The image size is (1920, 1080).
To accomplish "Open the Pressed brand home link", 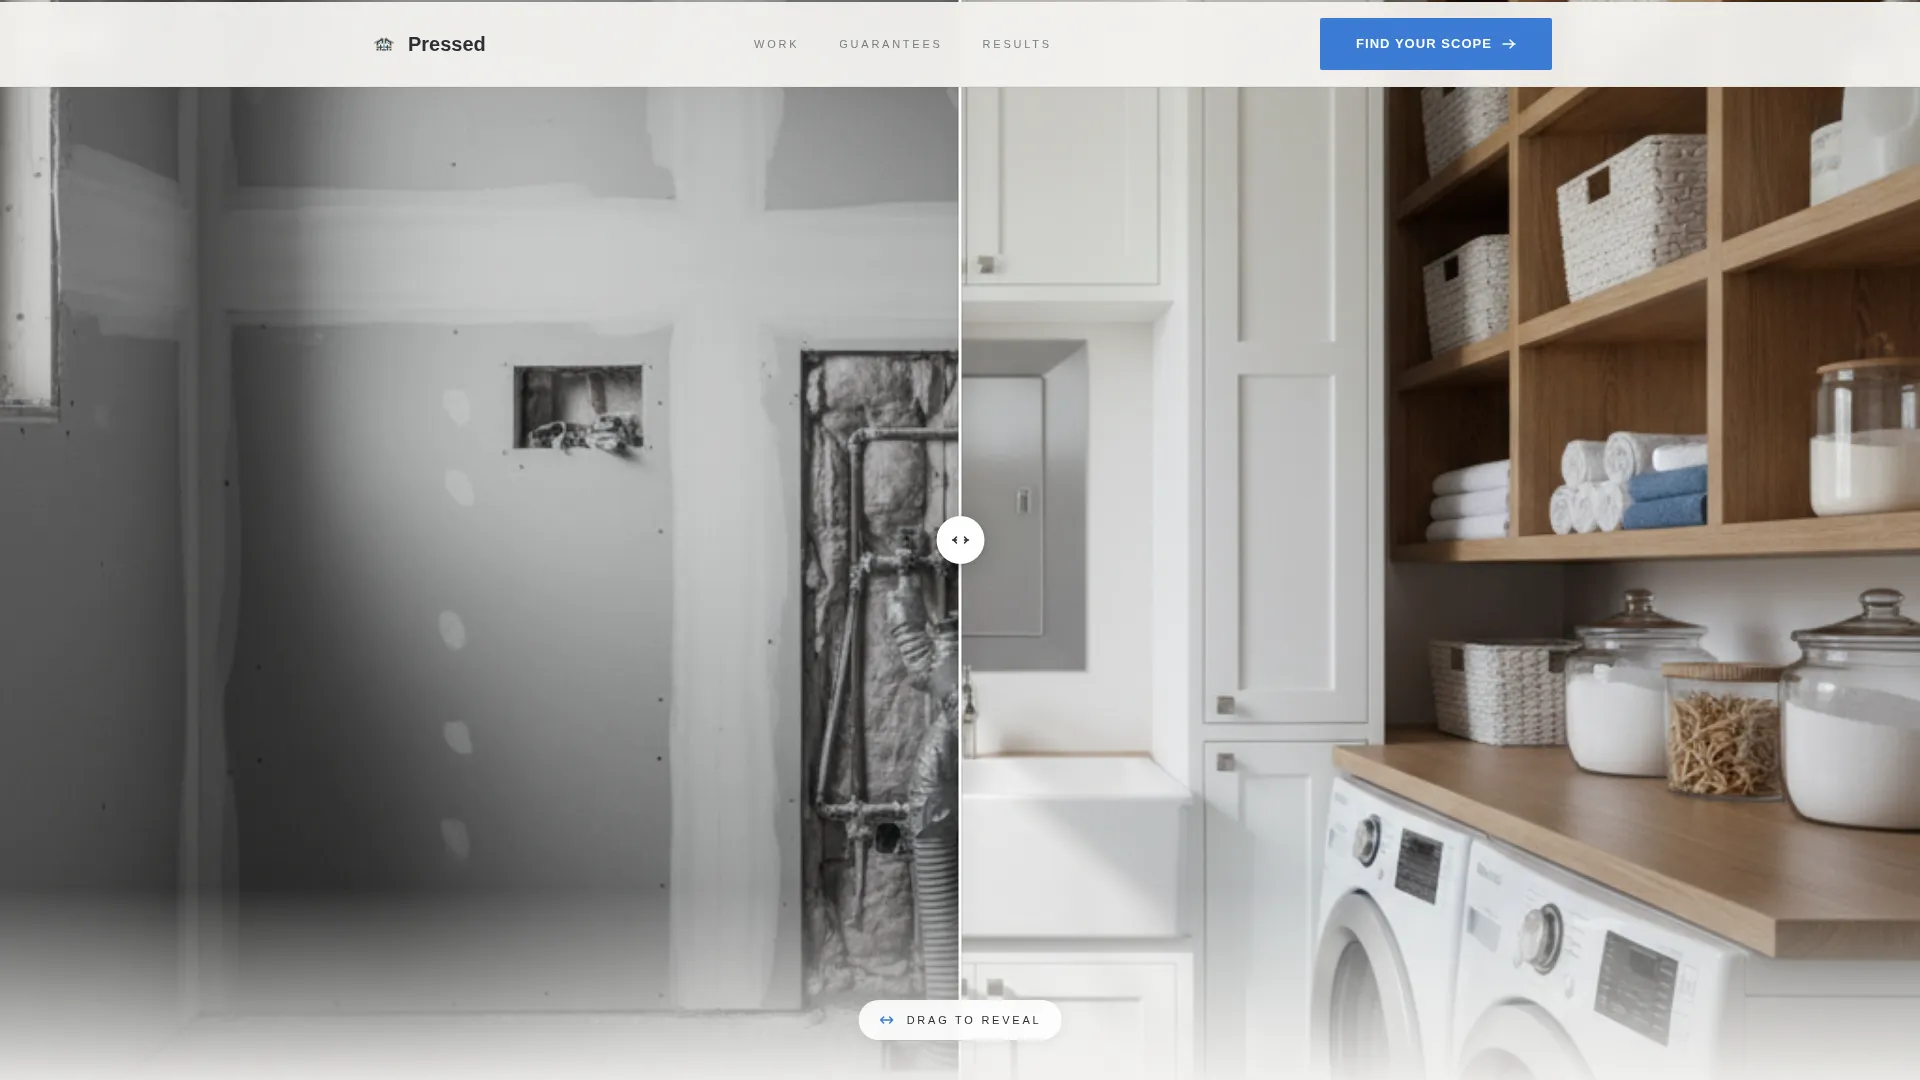I will point(429,44).
